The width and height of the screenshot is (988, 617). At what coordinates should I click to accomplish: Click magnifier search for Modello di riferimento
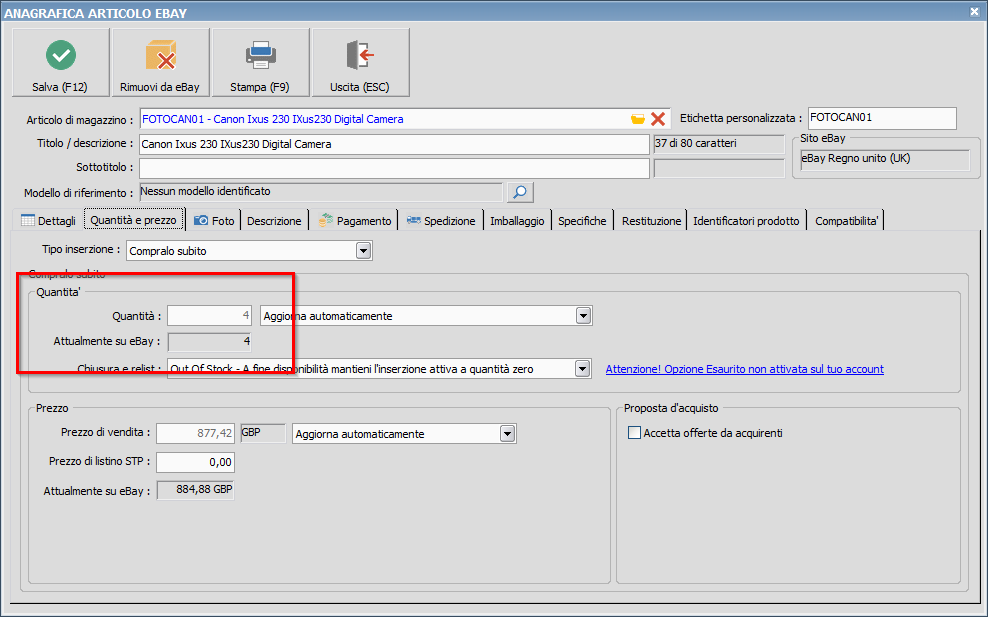click(520, 192)
